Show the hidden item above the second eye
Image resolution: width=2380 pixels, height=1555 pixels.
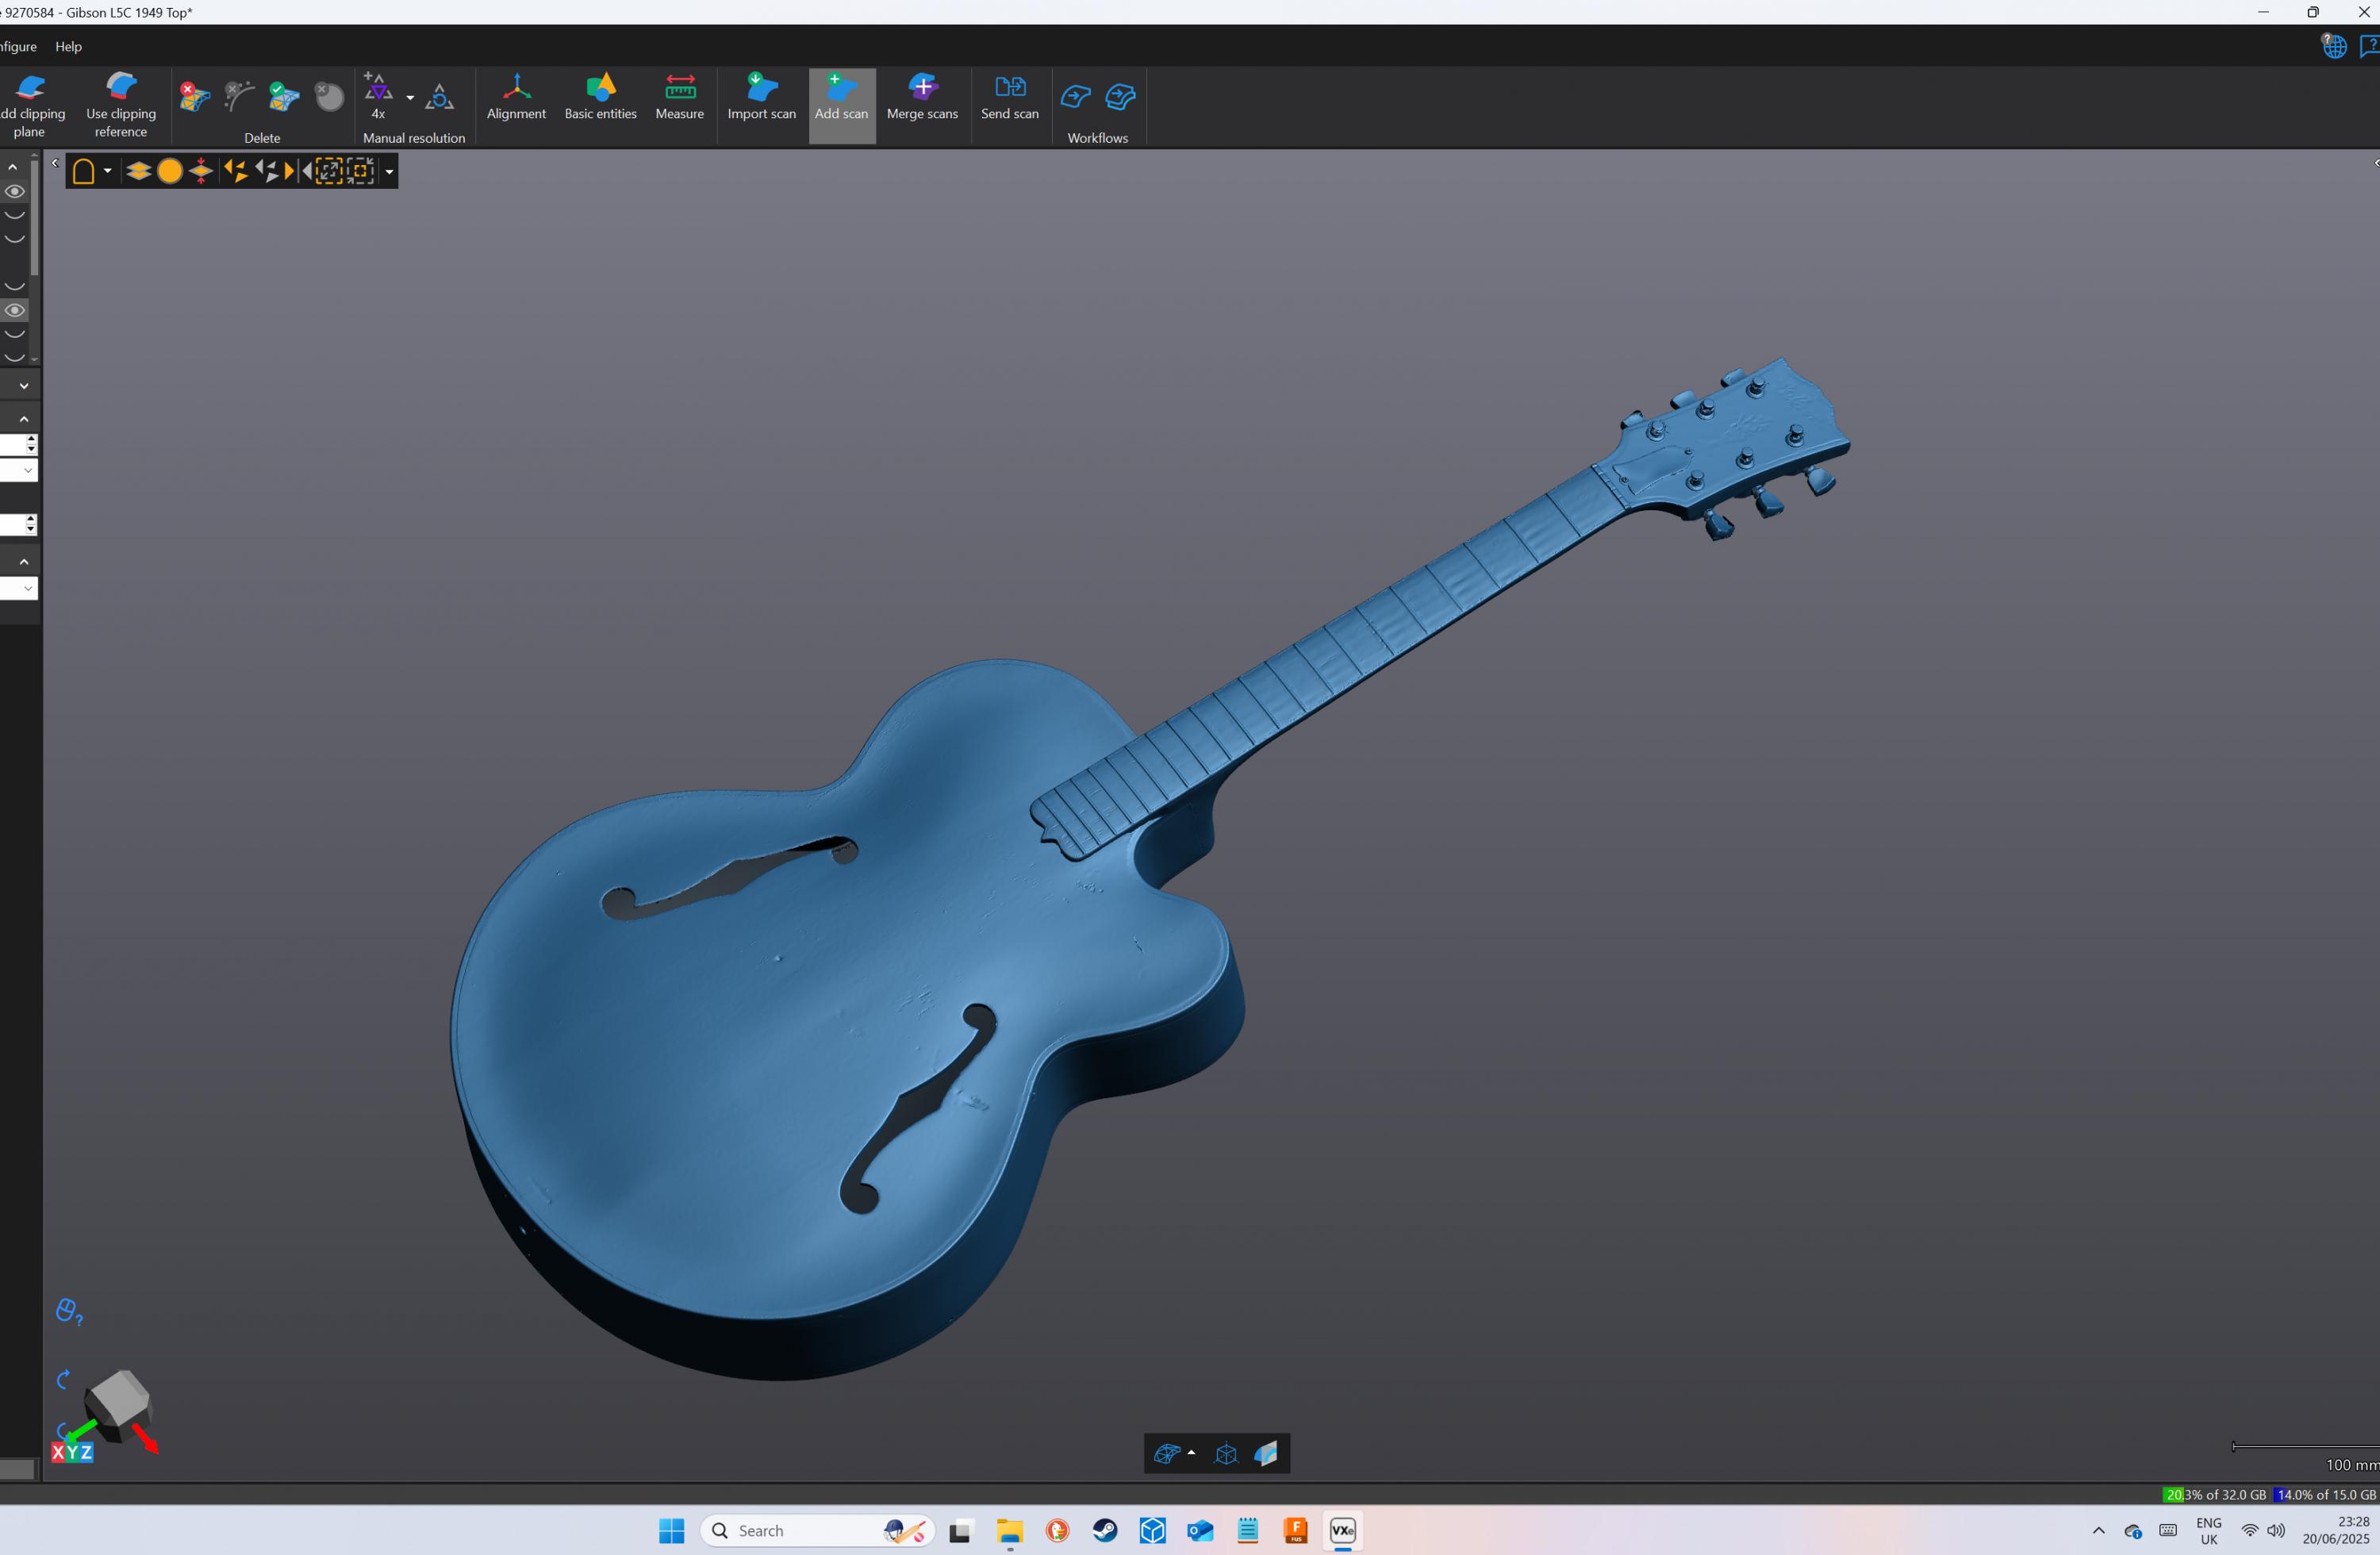click(x=14, y=287)
